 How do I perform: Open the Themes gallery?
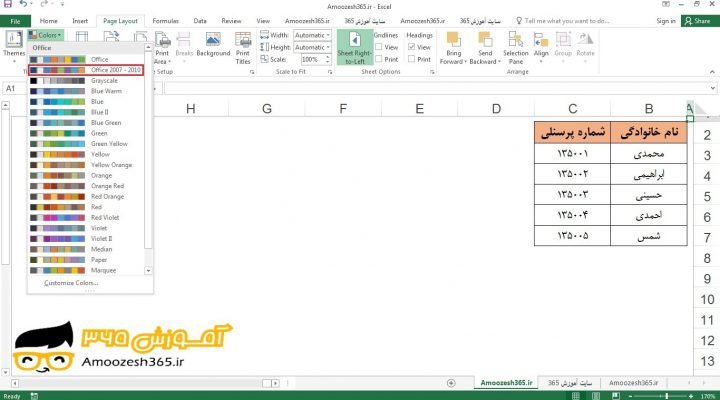[x=14, y=44]
